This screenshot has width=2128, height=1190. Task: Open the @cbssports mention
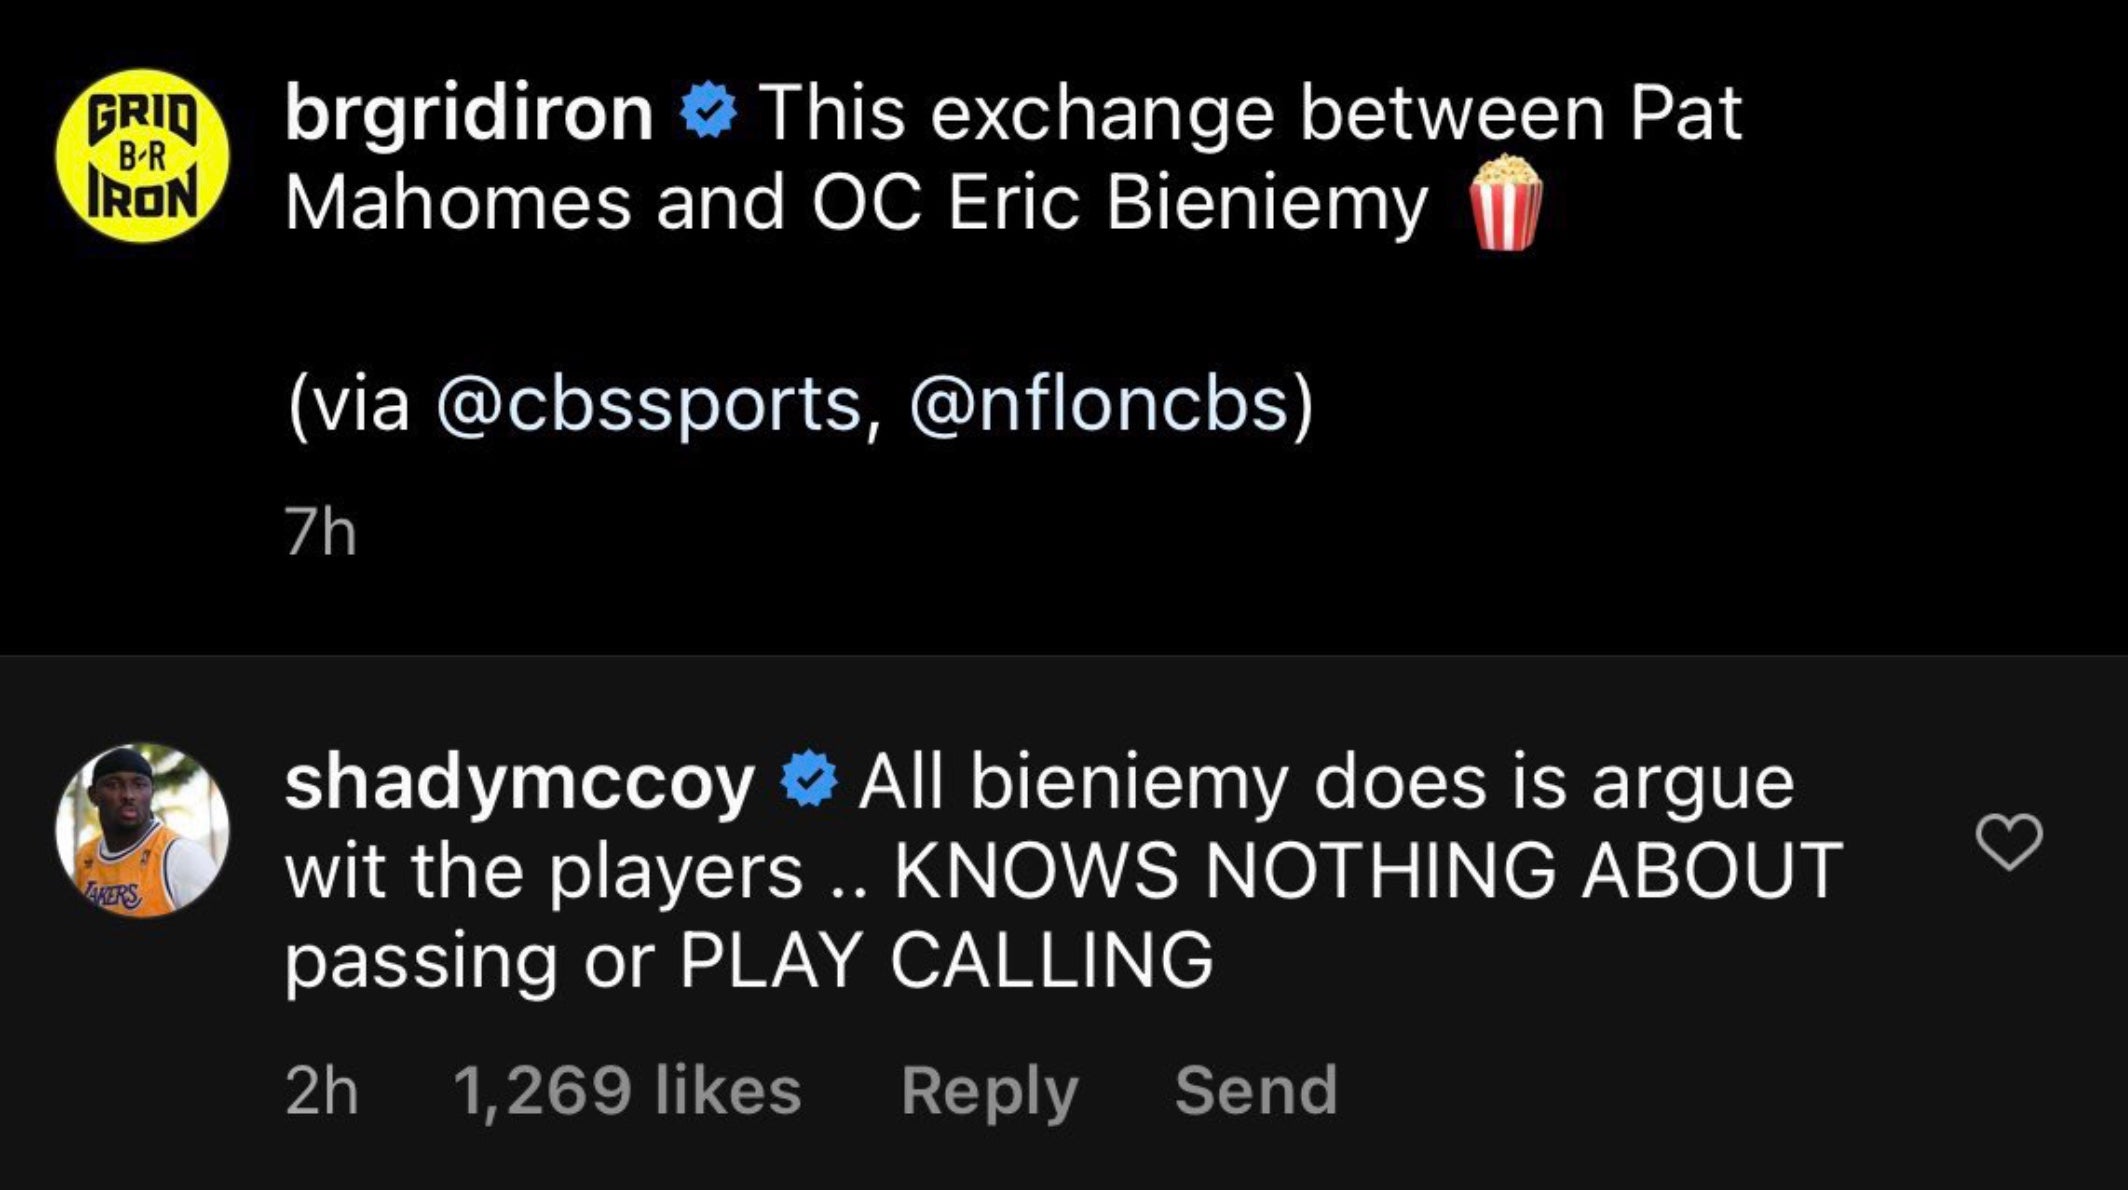tap(648, 405)
